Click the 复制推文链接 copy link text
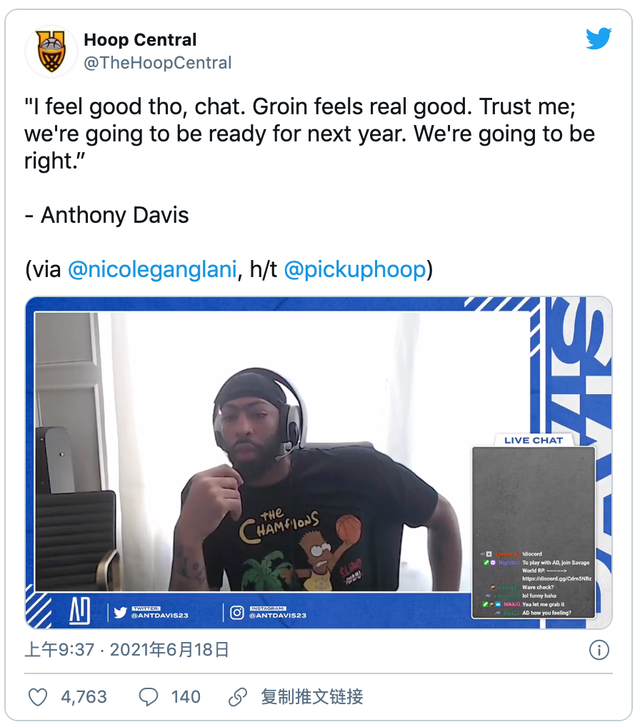 (312, 697)
